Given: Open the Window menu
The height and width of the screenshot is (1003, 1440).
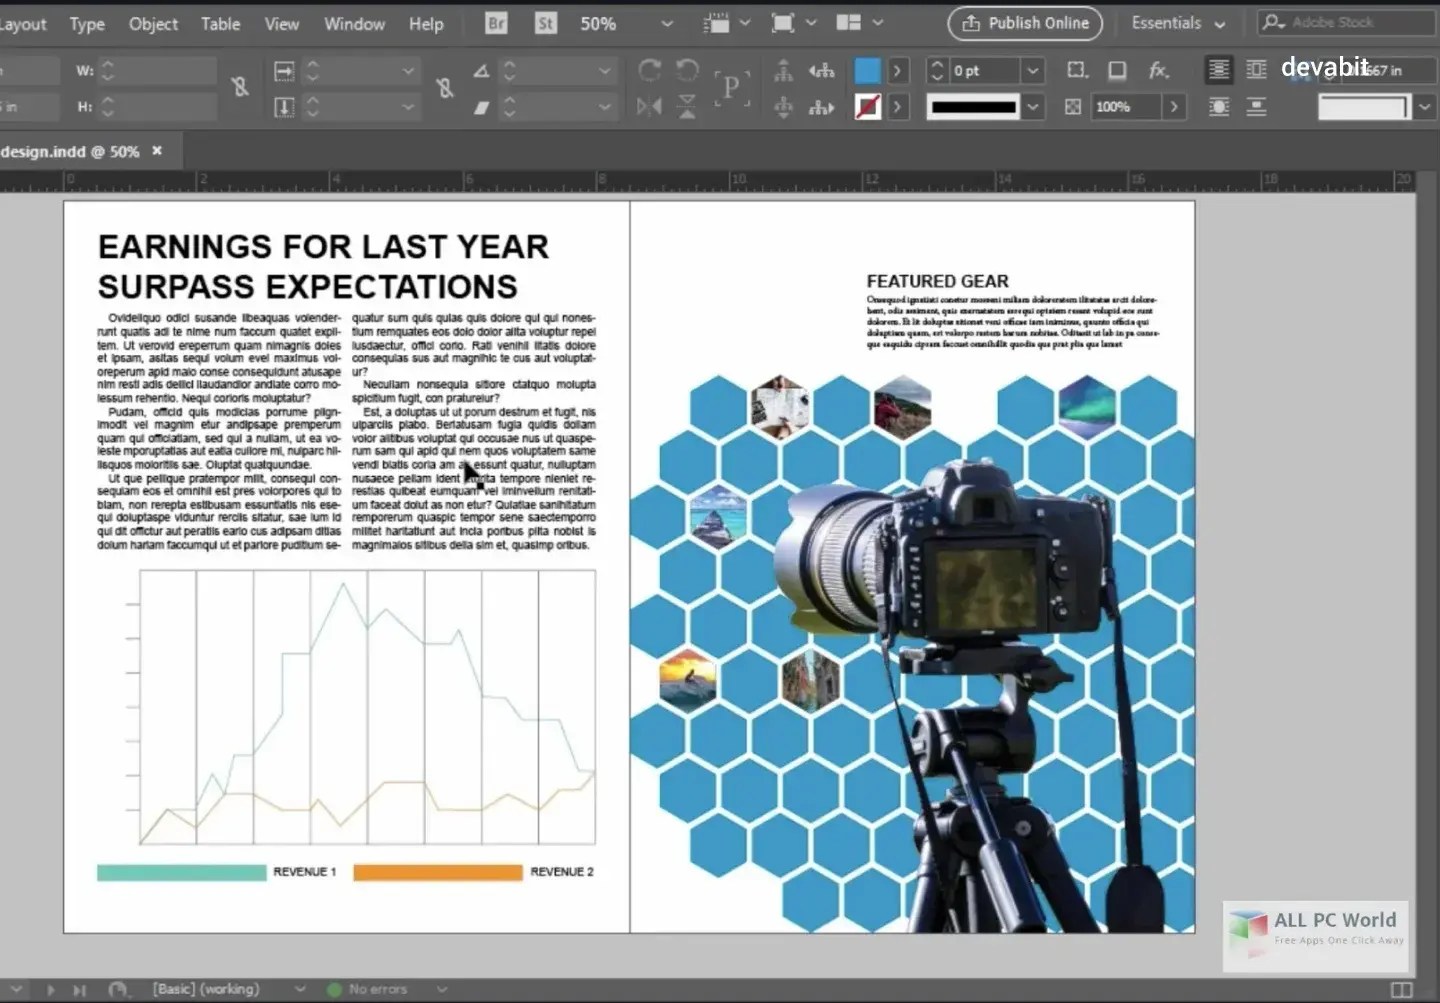Looking at the screenshot, I should point(354,23).
